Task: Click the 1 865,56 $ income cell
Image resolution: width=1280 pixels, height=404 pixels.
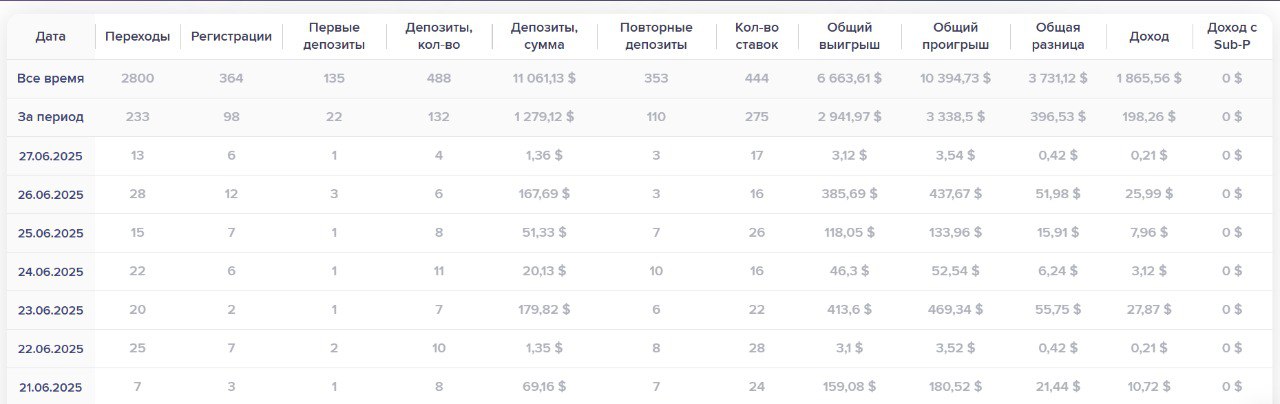Action: tap(1149, 78)
